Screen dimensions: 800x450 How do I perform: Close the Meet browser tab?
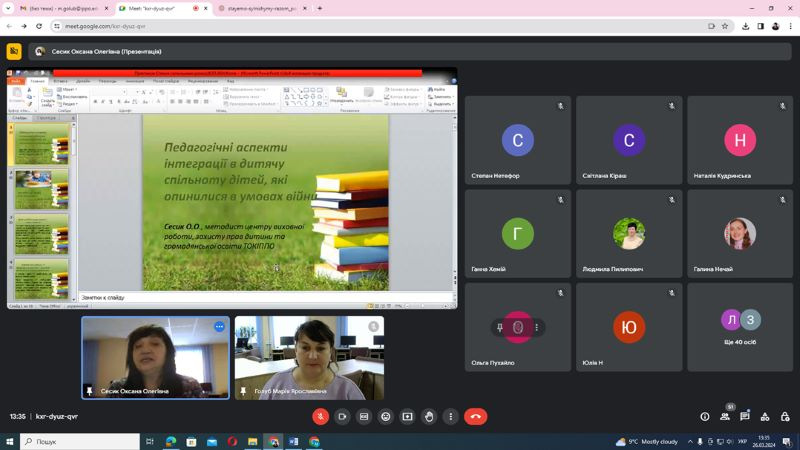pyautogui.click(x=206, y=9)
